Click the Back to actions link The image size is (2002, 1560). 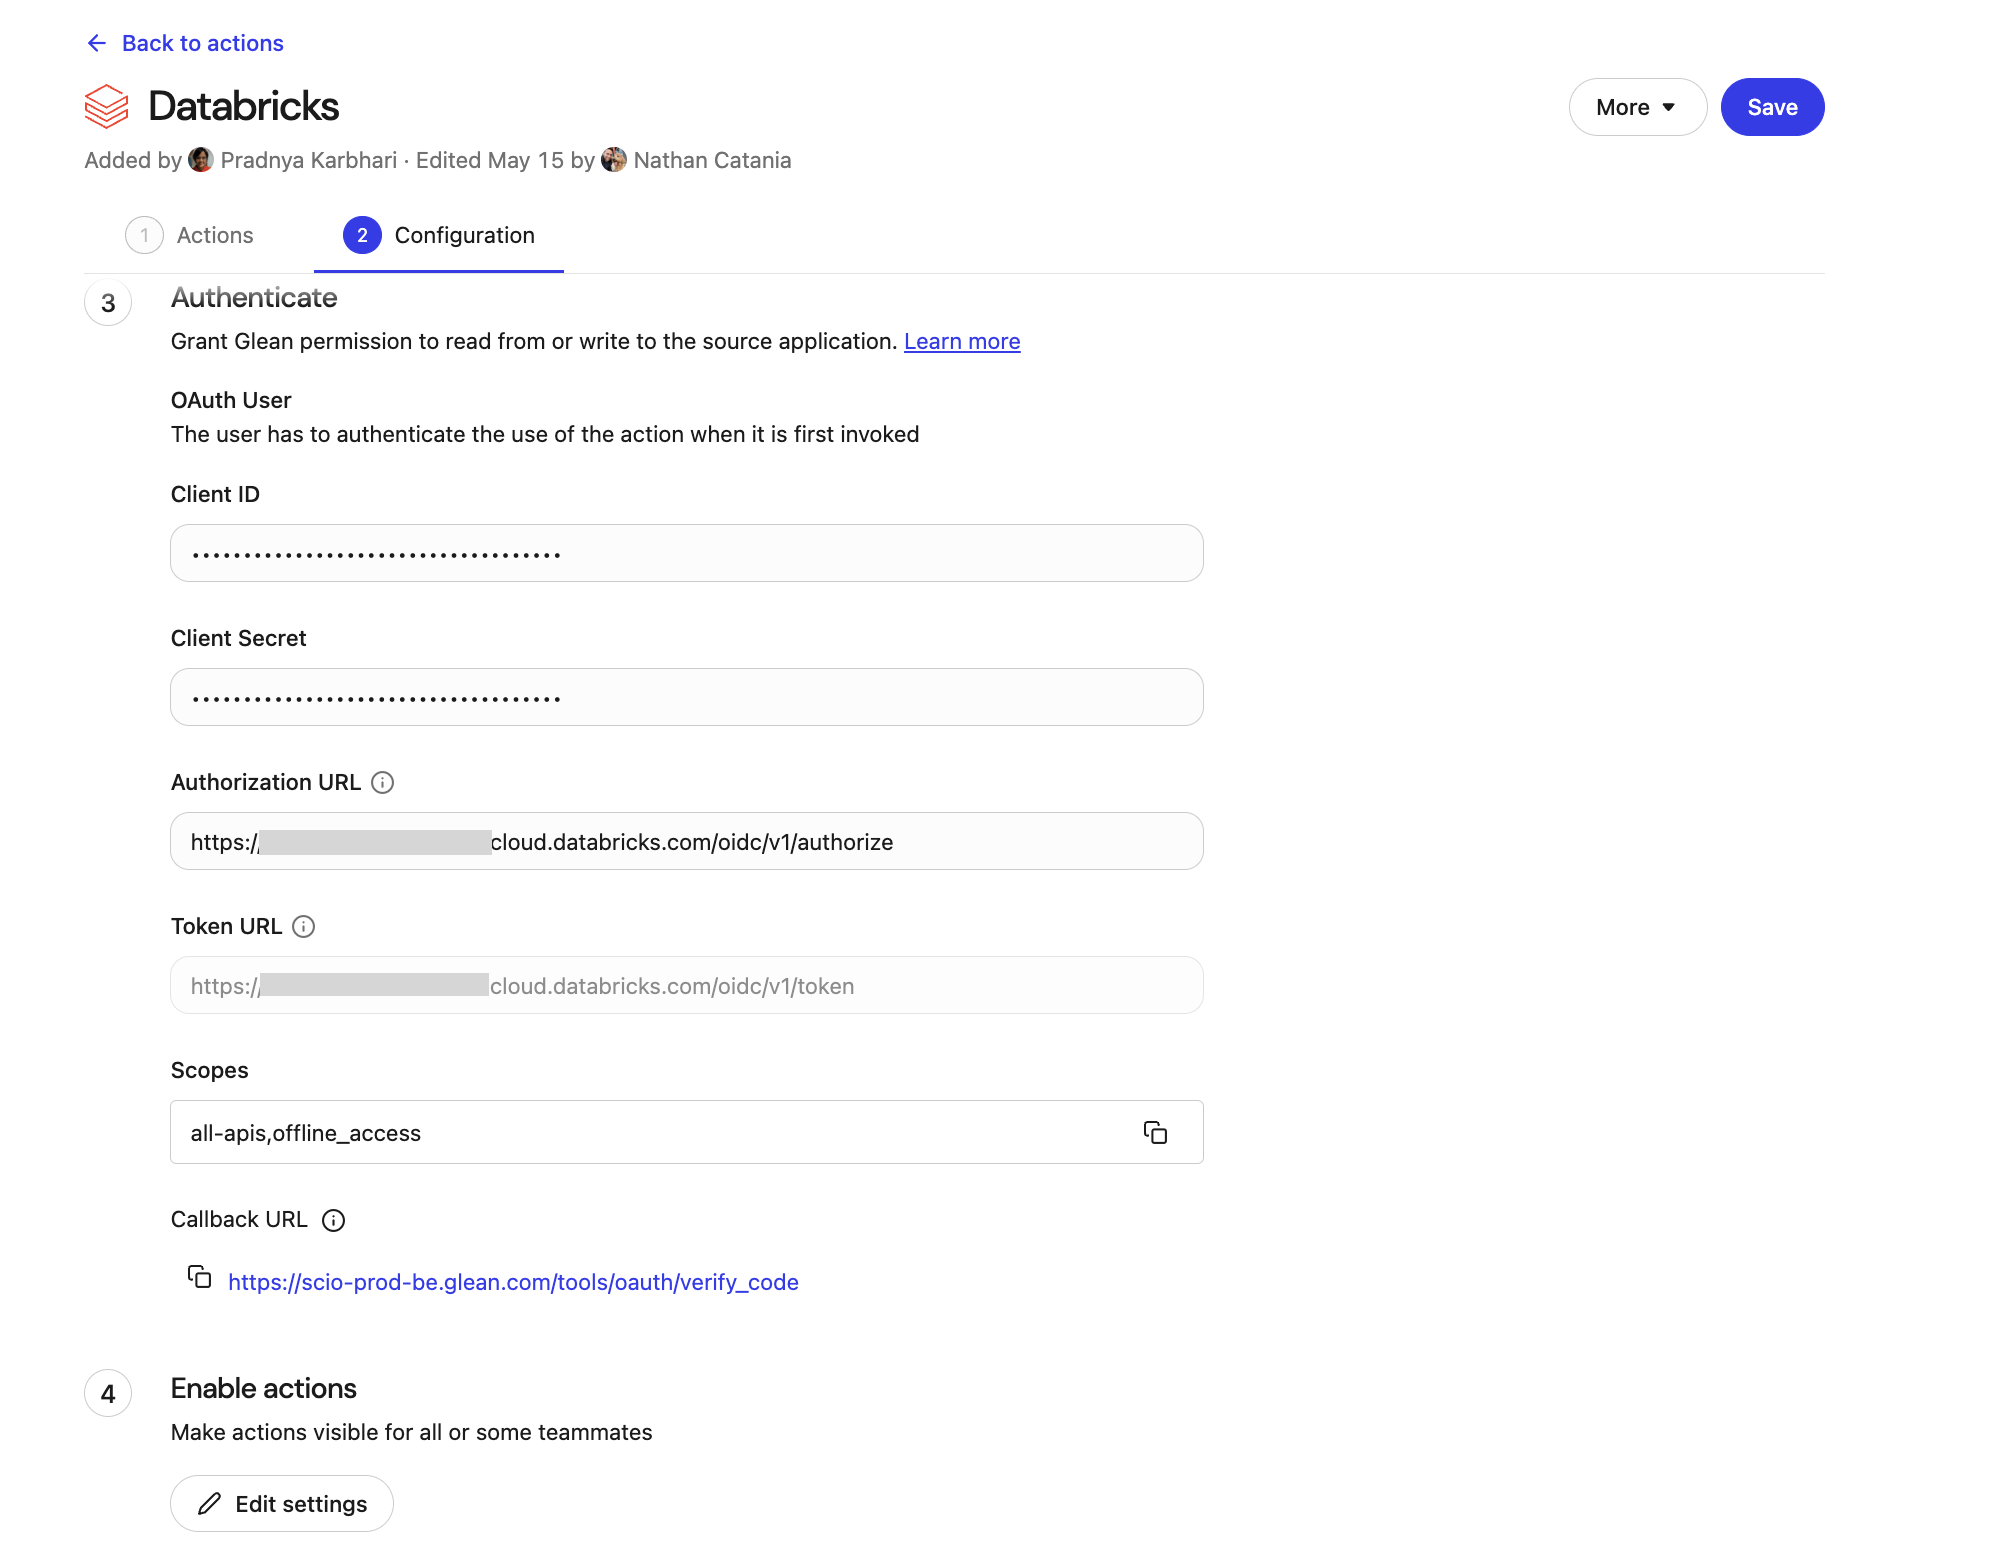pos(202,43)
